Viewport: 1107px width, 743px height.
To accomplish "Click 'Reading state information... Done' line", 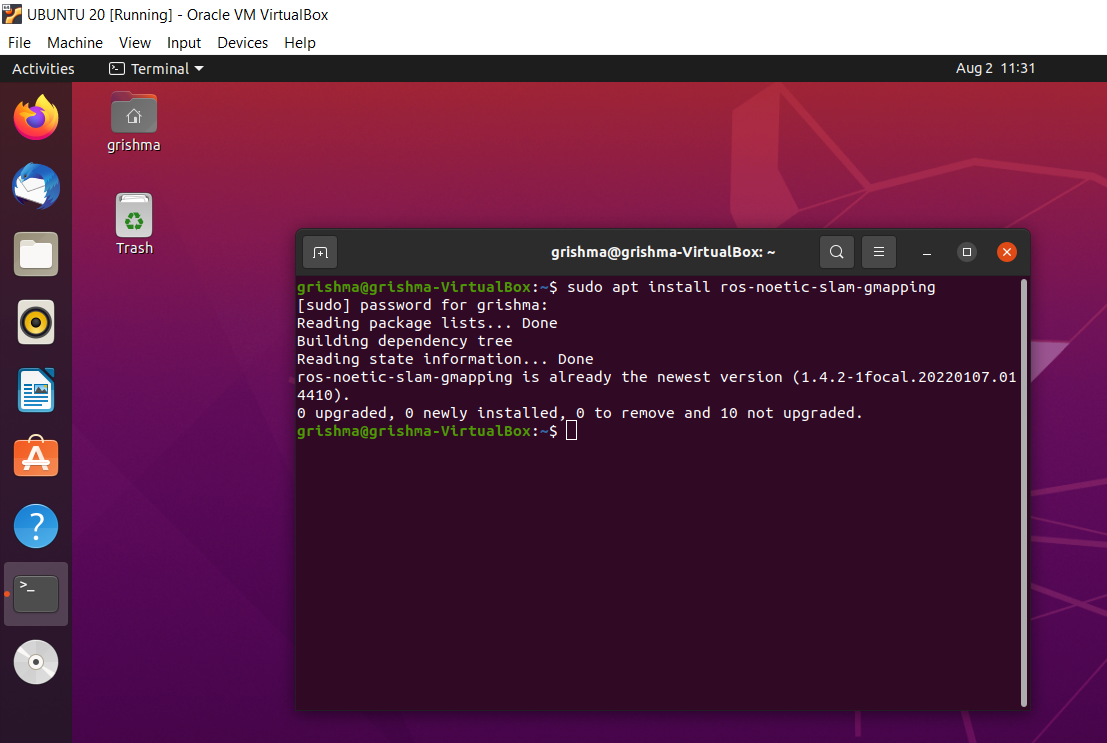I will tap(445, 359).
